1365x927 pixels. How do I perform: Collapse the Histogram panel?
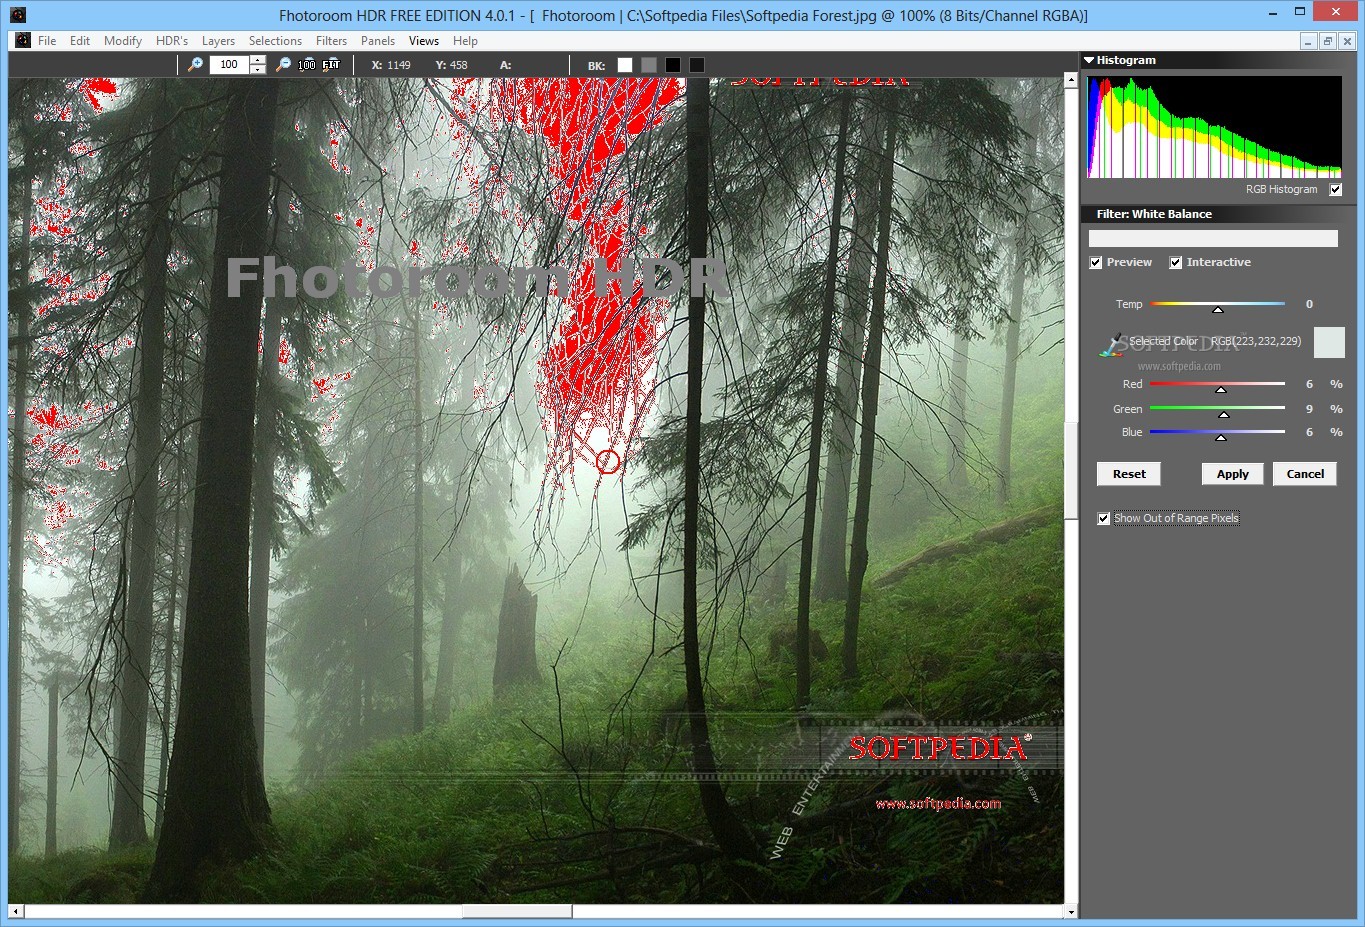[x=1089, y=60]
